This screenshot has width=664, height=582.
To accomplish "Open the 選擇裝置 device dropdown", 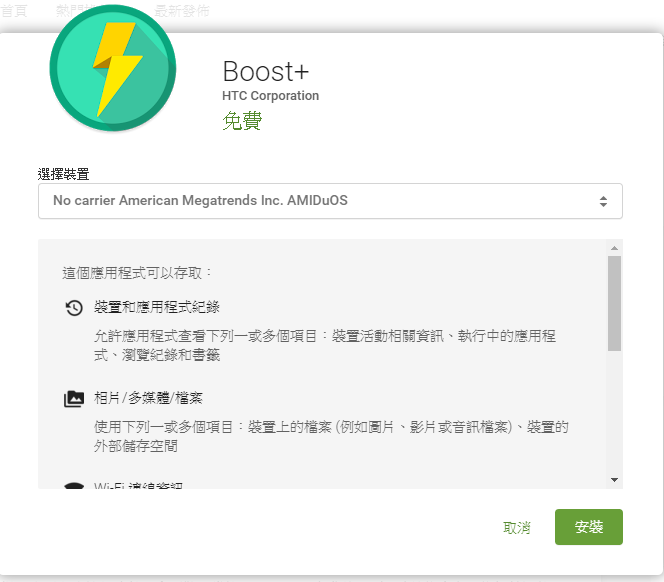I will [330, 201].
